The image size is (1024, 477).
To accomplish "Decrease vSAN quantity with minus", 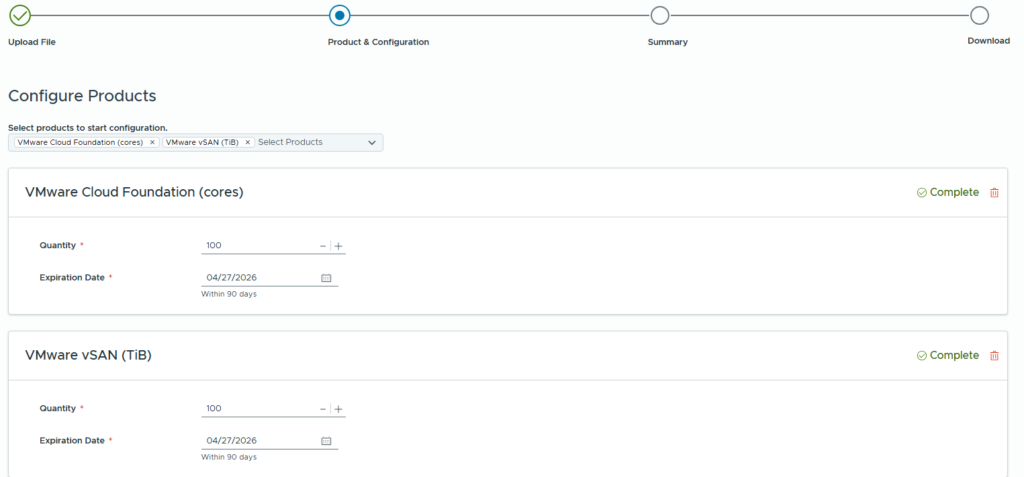I will [323, 409].
